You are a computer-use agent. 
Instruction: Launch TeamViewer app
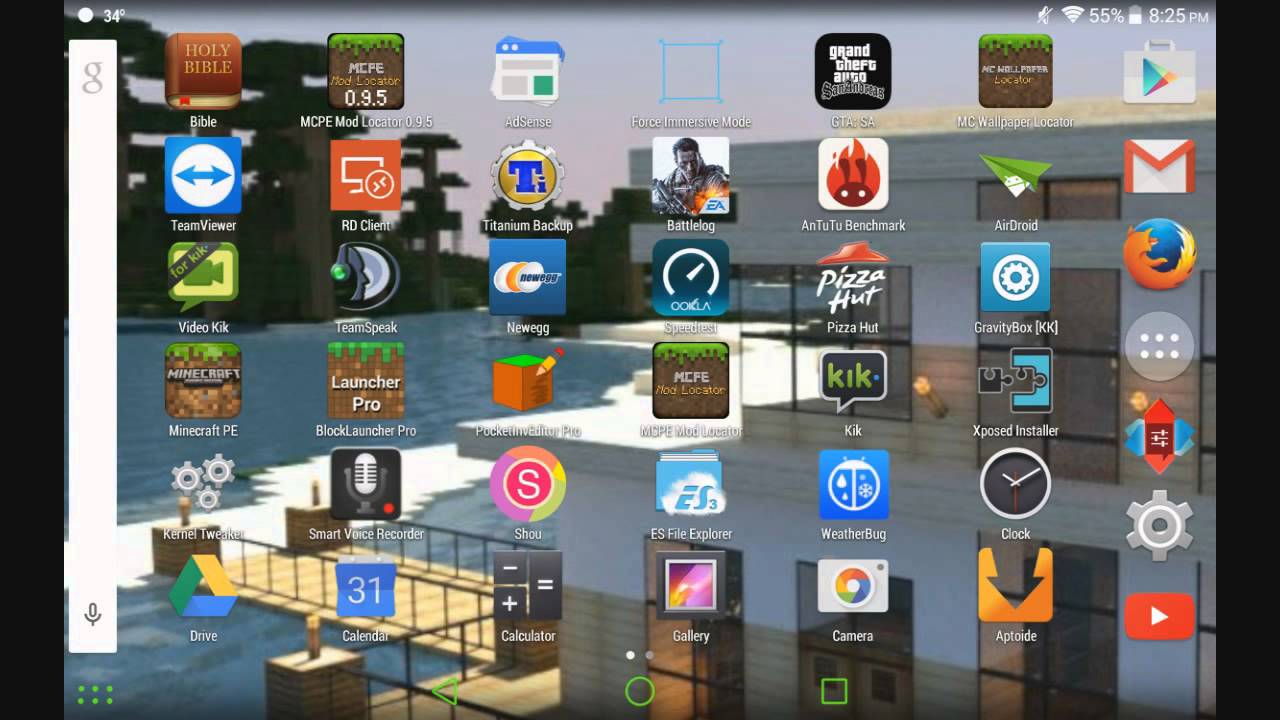point(203,175)
